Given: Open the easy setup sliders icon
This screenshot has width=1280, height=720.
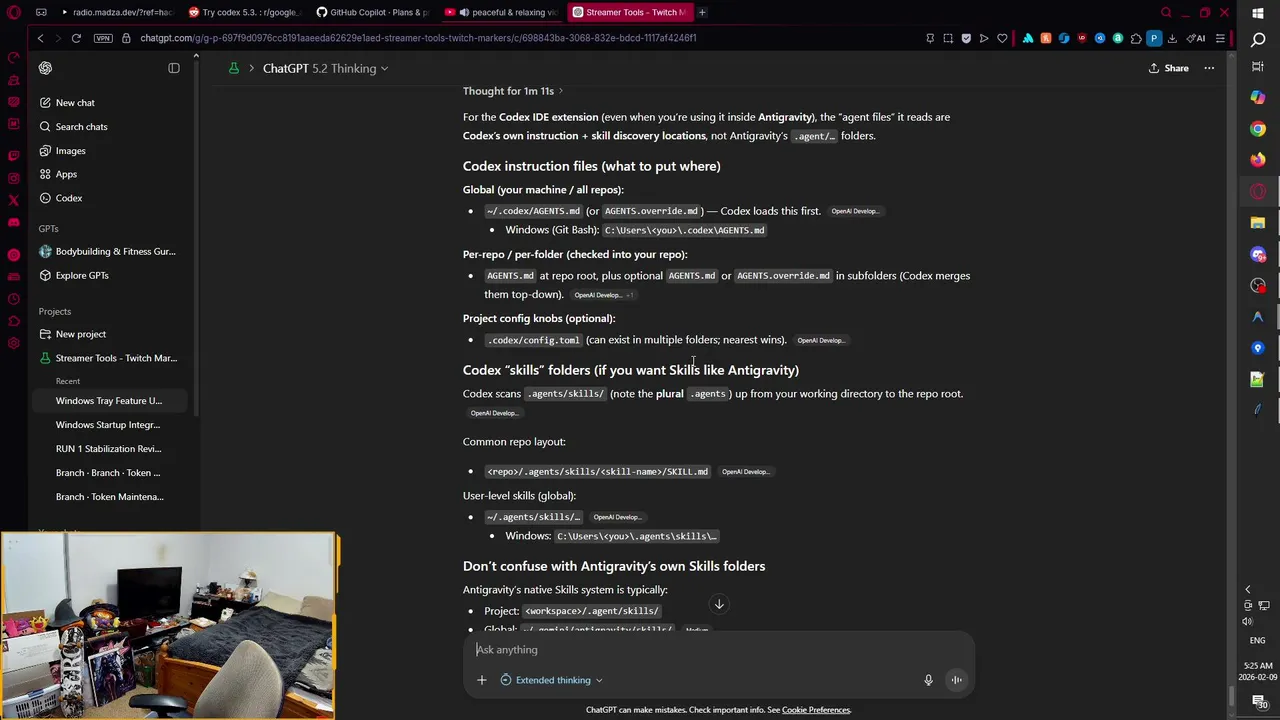Looking at the screenshot, I should (1220, 38).
